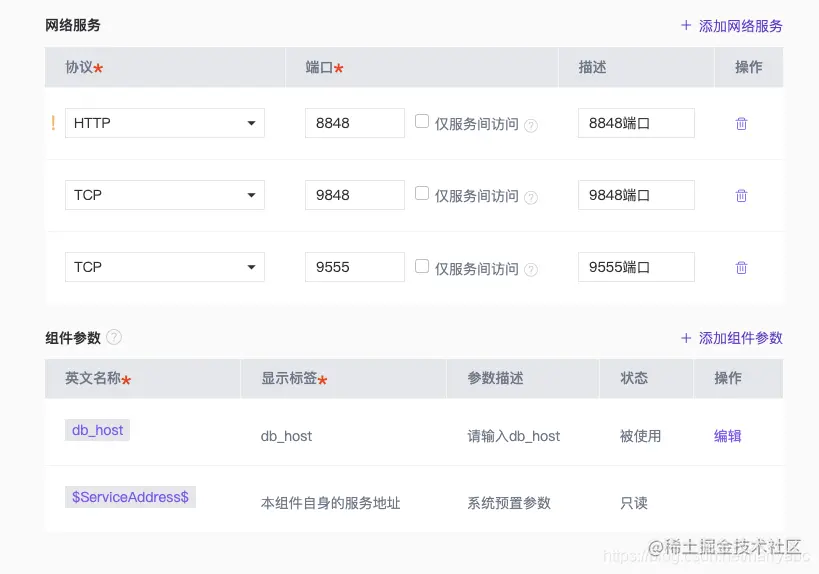Click help icon beside 9555 仅服务间访问
The image size is (819, 574).
point(531,270)
